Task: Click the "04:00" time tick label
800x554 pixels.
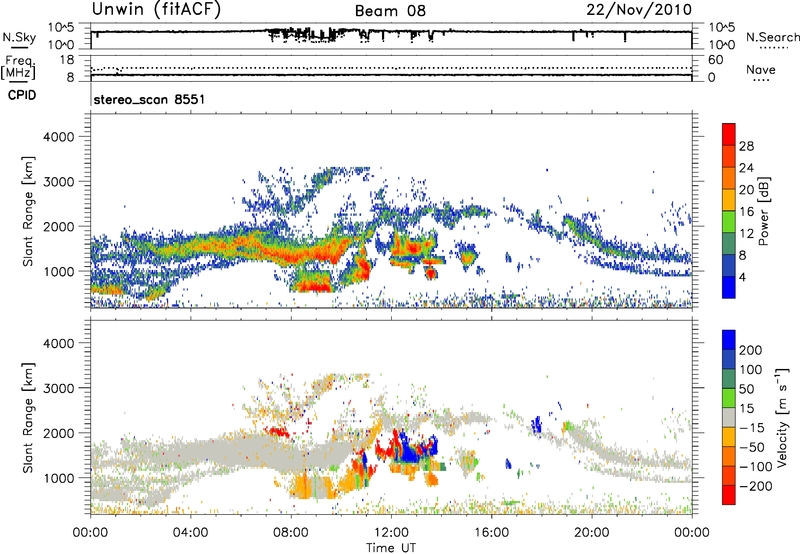Action: (190, 533)
